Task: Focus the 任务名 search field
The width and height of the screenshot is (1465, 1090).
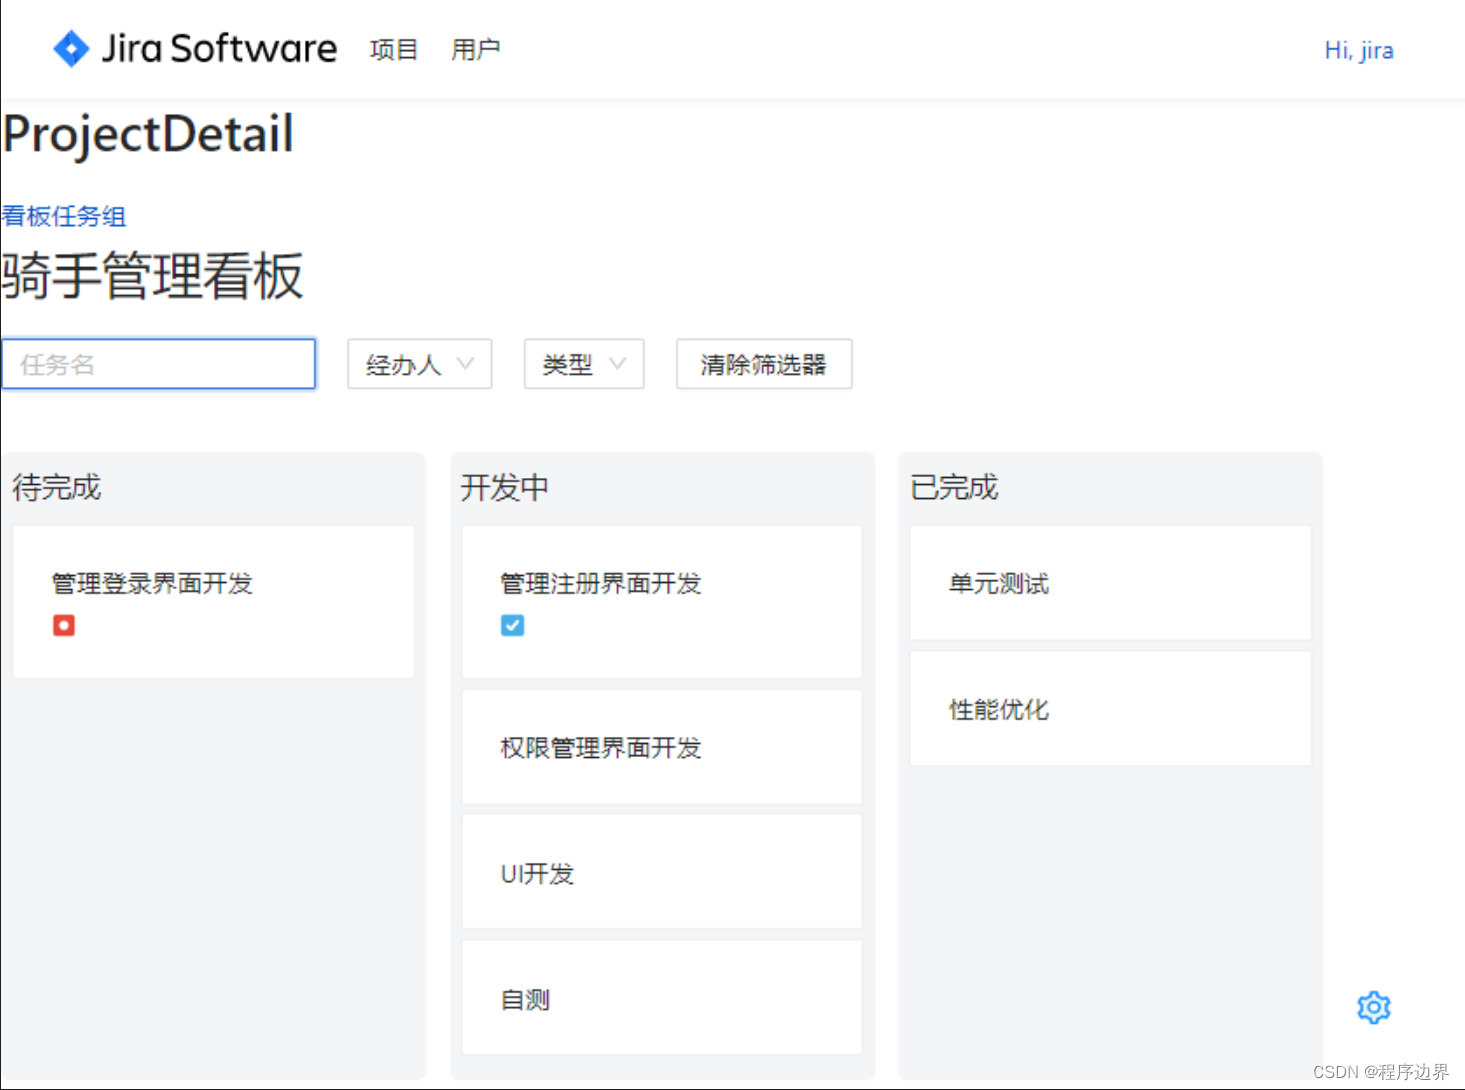Action: coord(159,364)
